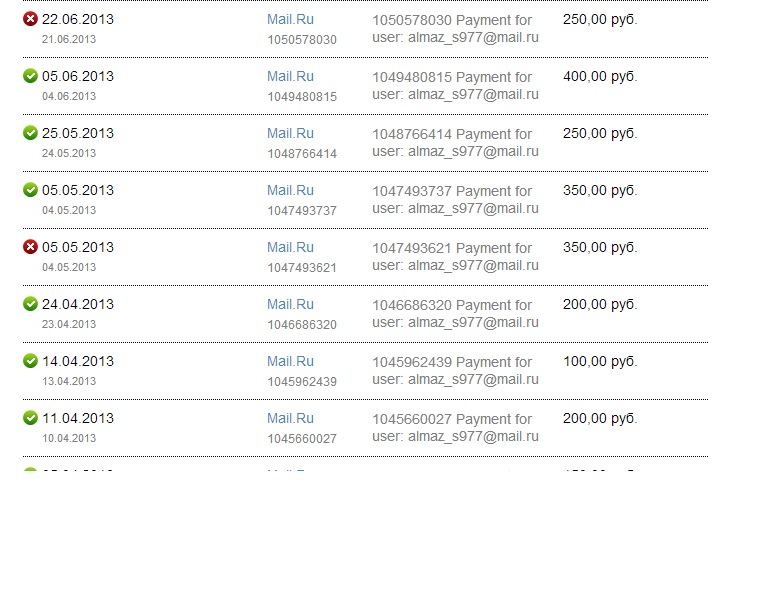This screenshot has width=768, height=614.
Task: Open Mail.Ru link for transaction 1049480815
Action: tap(290, 76)
